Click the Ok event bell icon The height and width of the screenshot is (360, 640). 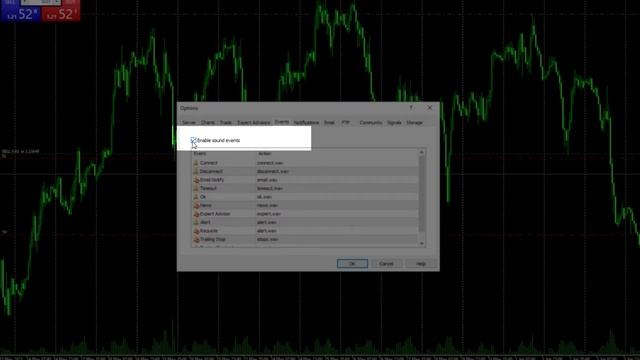196,197
